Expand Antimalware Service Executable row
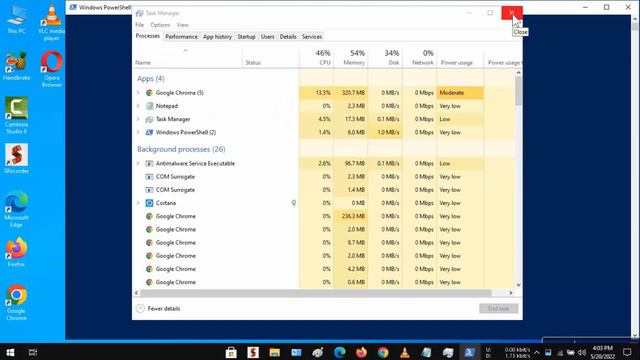 point(138,163)
